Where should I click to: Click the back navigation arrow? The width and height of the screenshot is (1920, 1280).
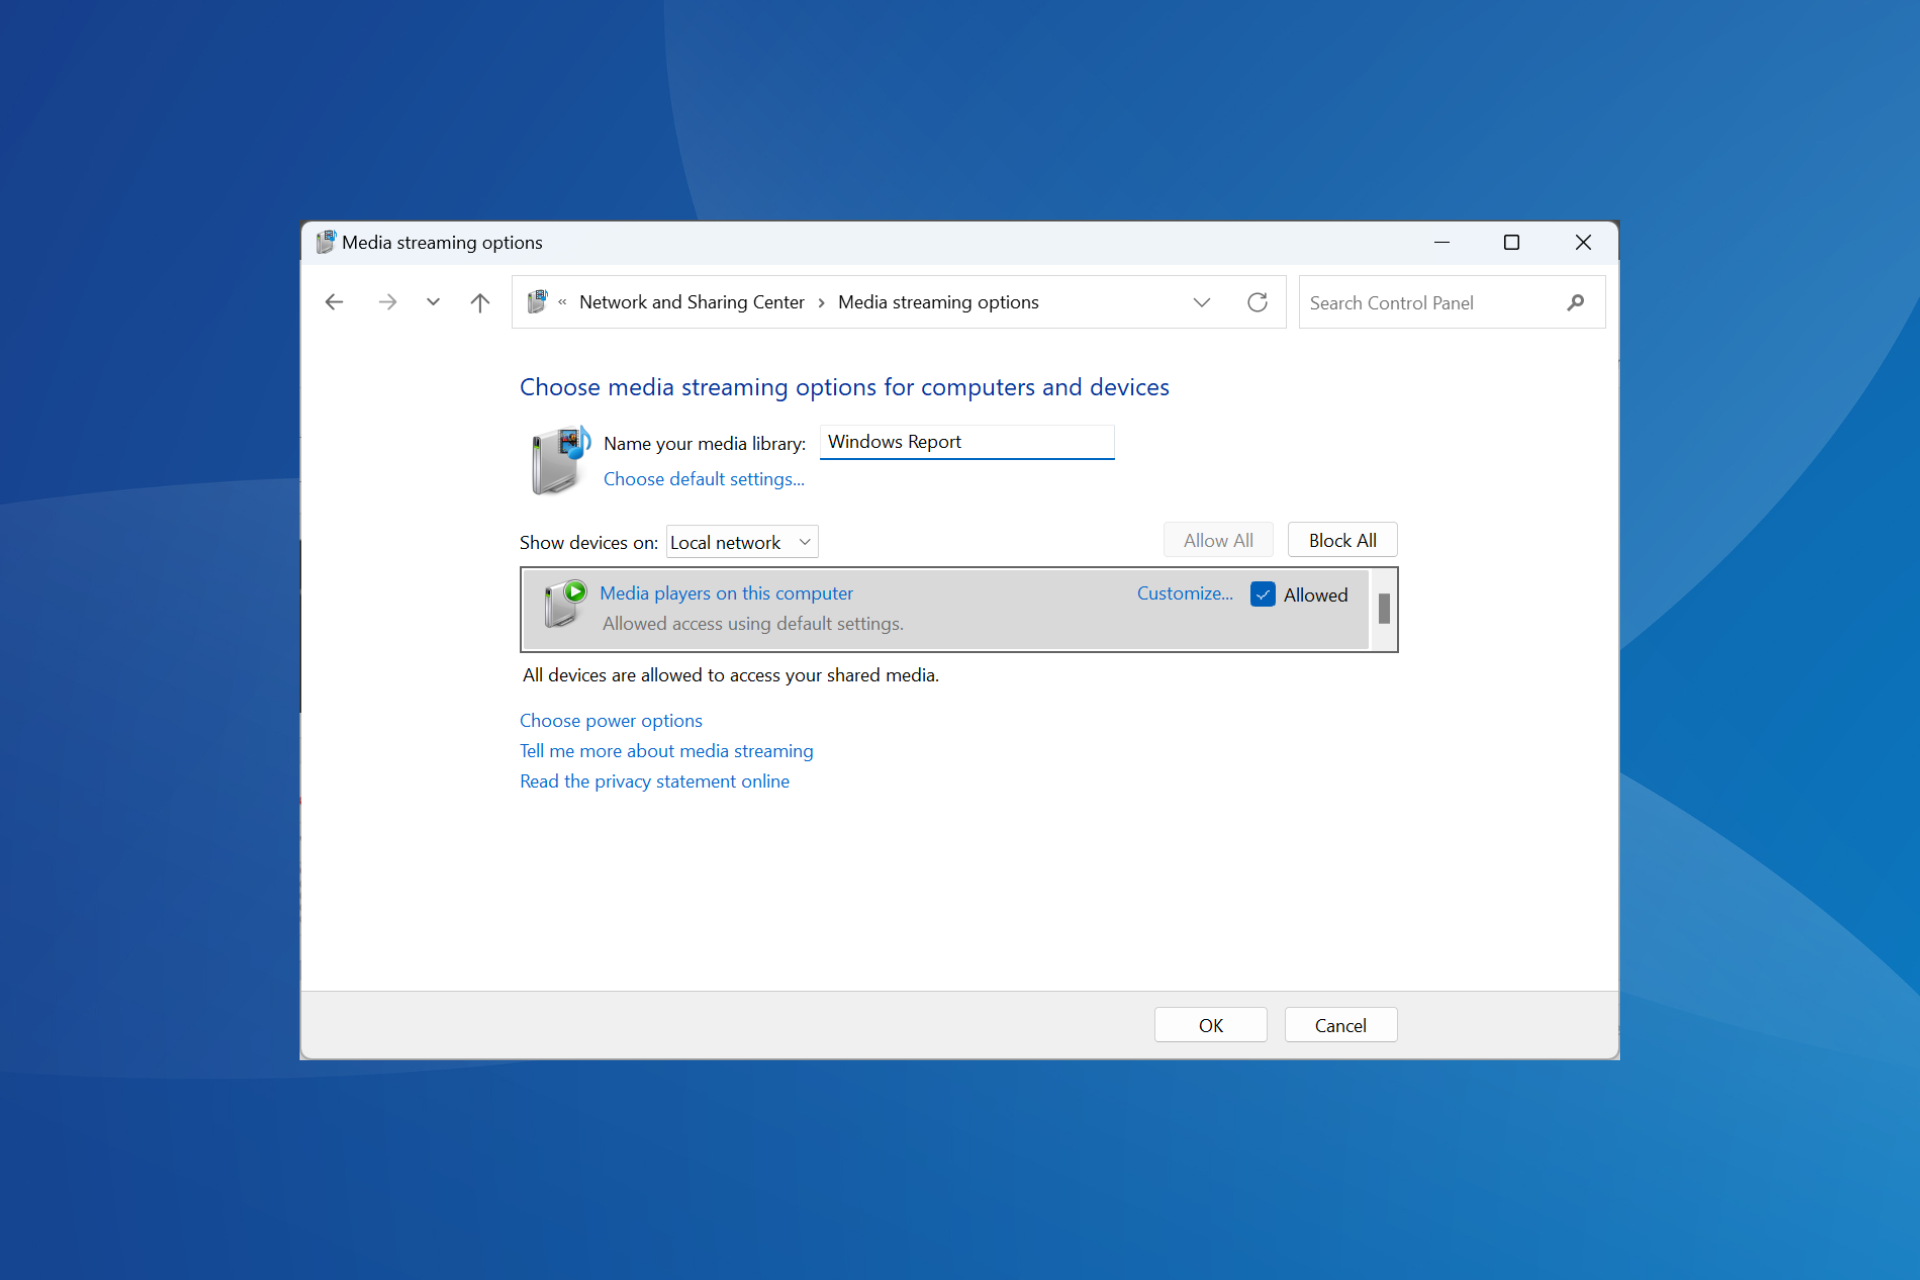pyautogui.click(x=336, y=301)
